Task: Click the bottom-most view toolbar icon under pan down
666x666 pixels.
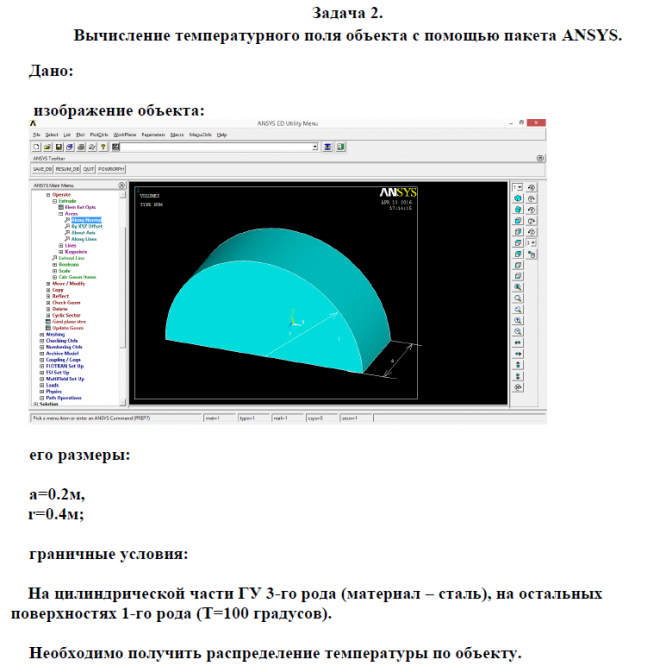Action: pyautogui.click(x=517, y=387)
